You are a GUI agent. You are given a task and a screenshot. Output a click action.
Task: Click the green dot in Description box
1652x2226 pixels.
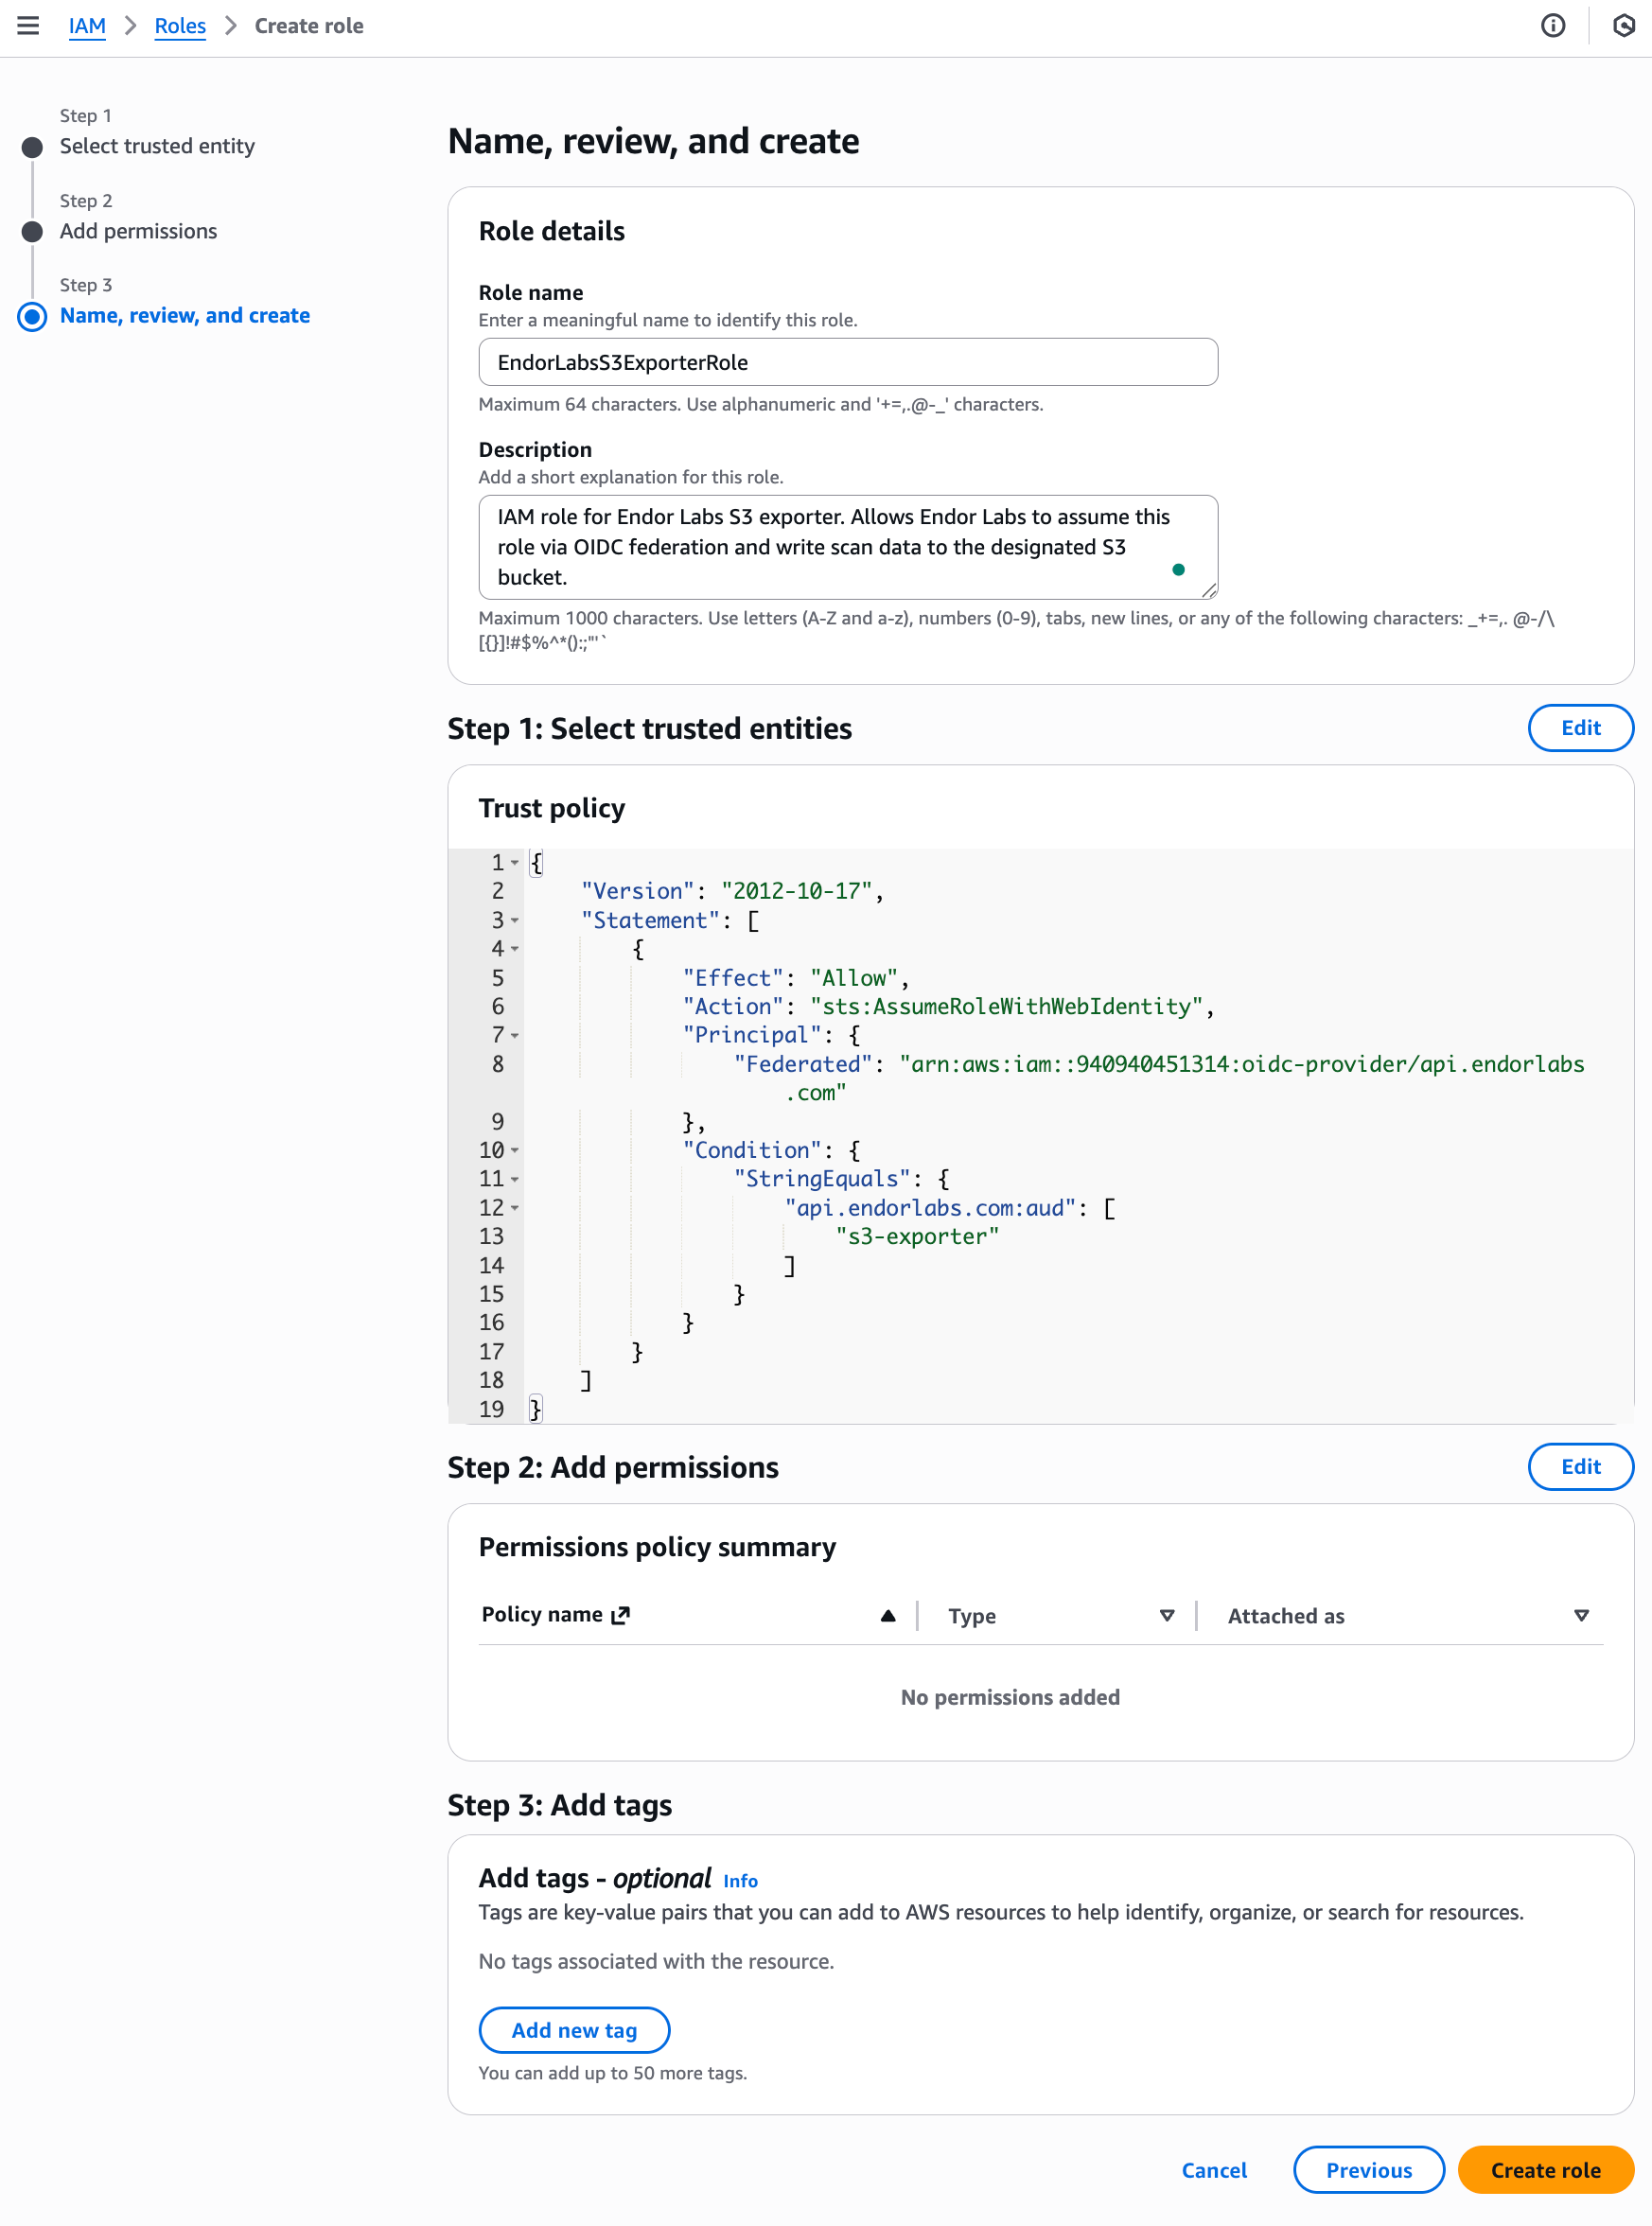(x=1178, y=570)
